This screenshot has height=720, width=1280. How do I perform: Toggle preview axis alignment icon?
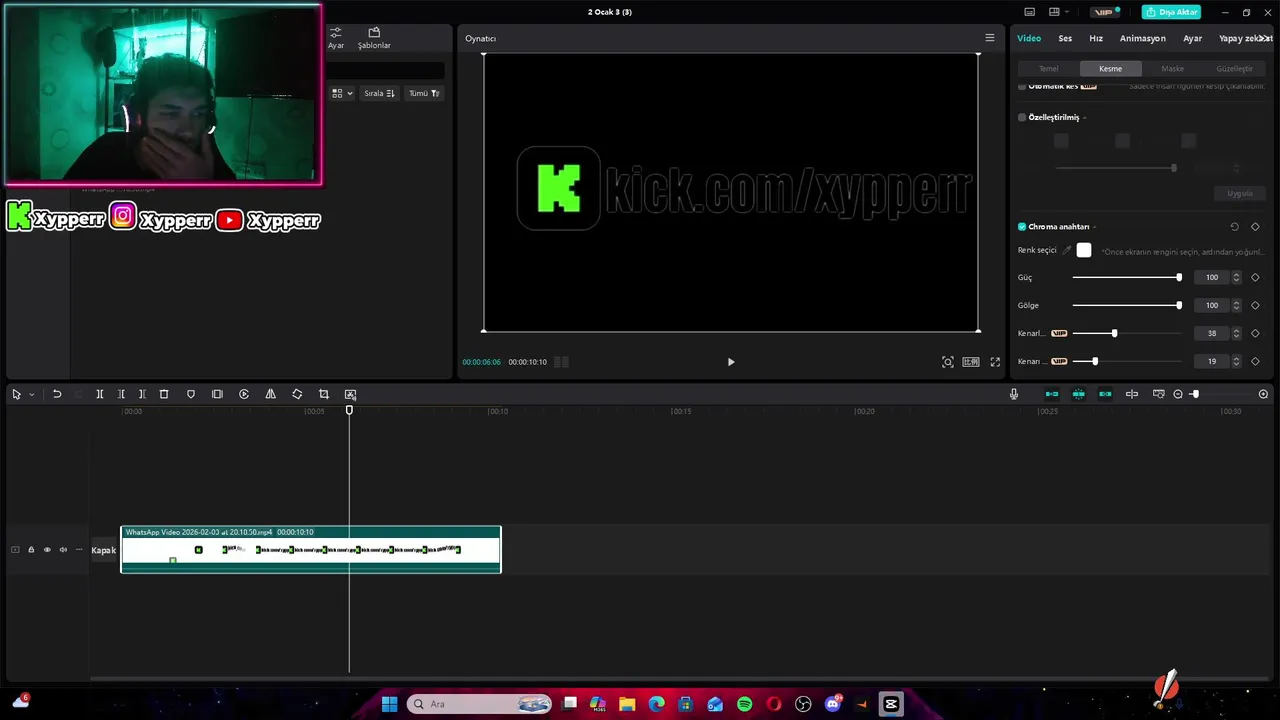pos(1132,394)
